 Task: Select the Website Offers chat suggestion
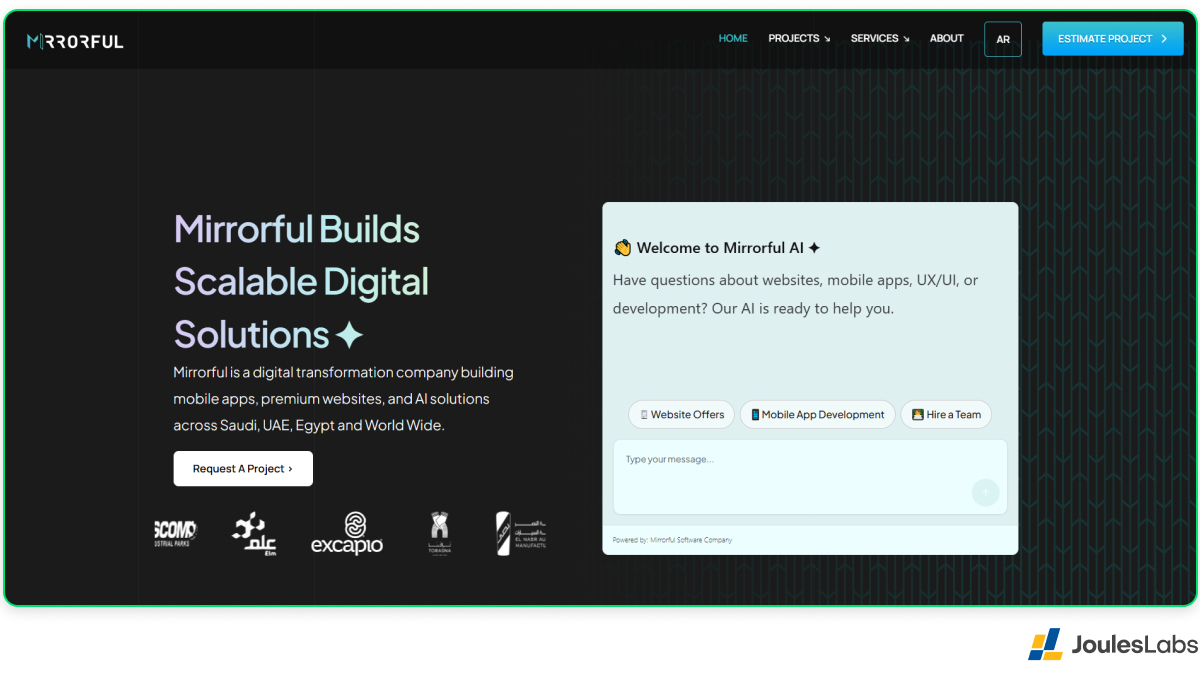(682, 414)
